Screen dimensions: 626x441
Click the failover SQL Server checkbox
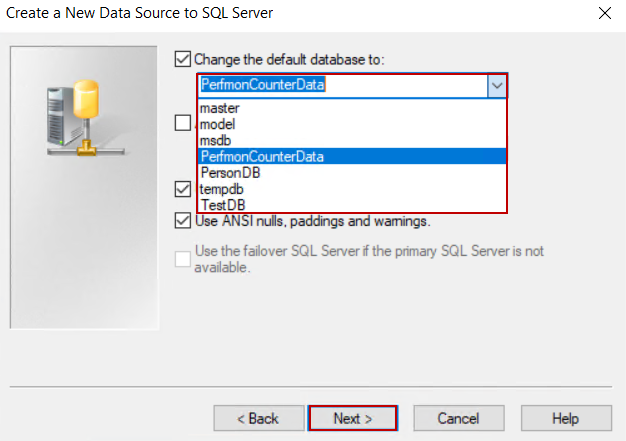coord(183,259)
